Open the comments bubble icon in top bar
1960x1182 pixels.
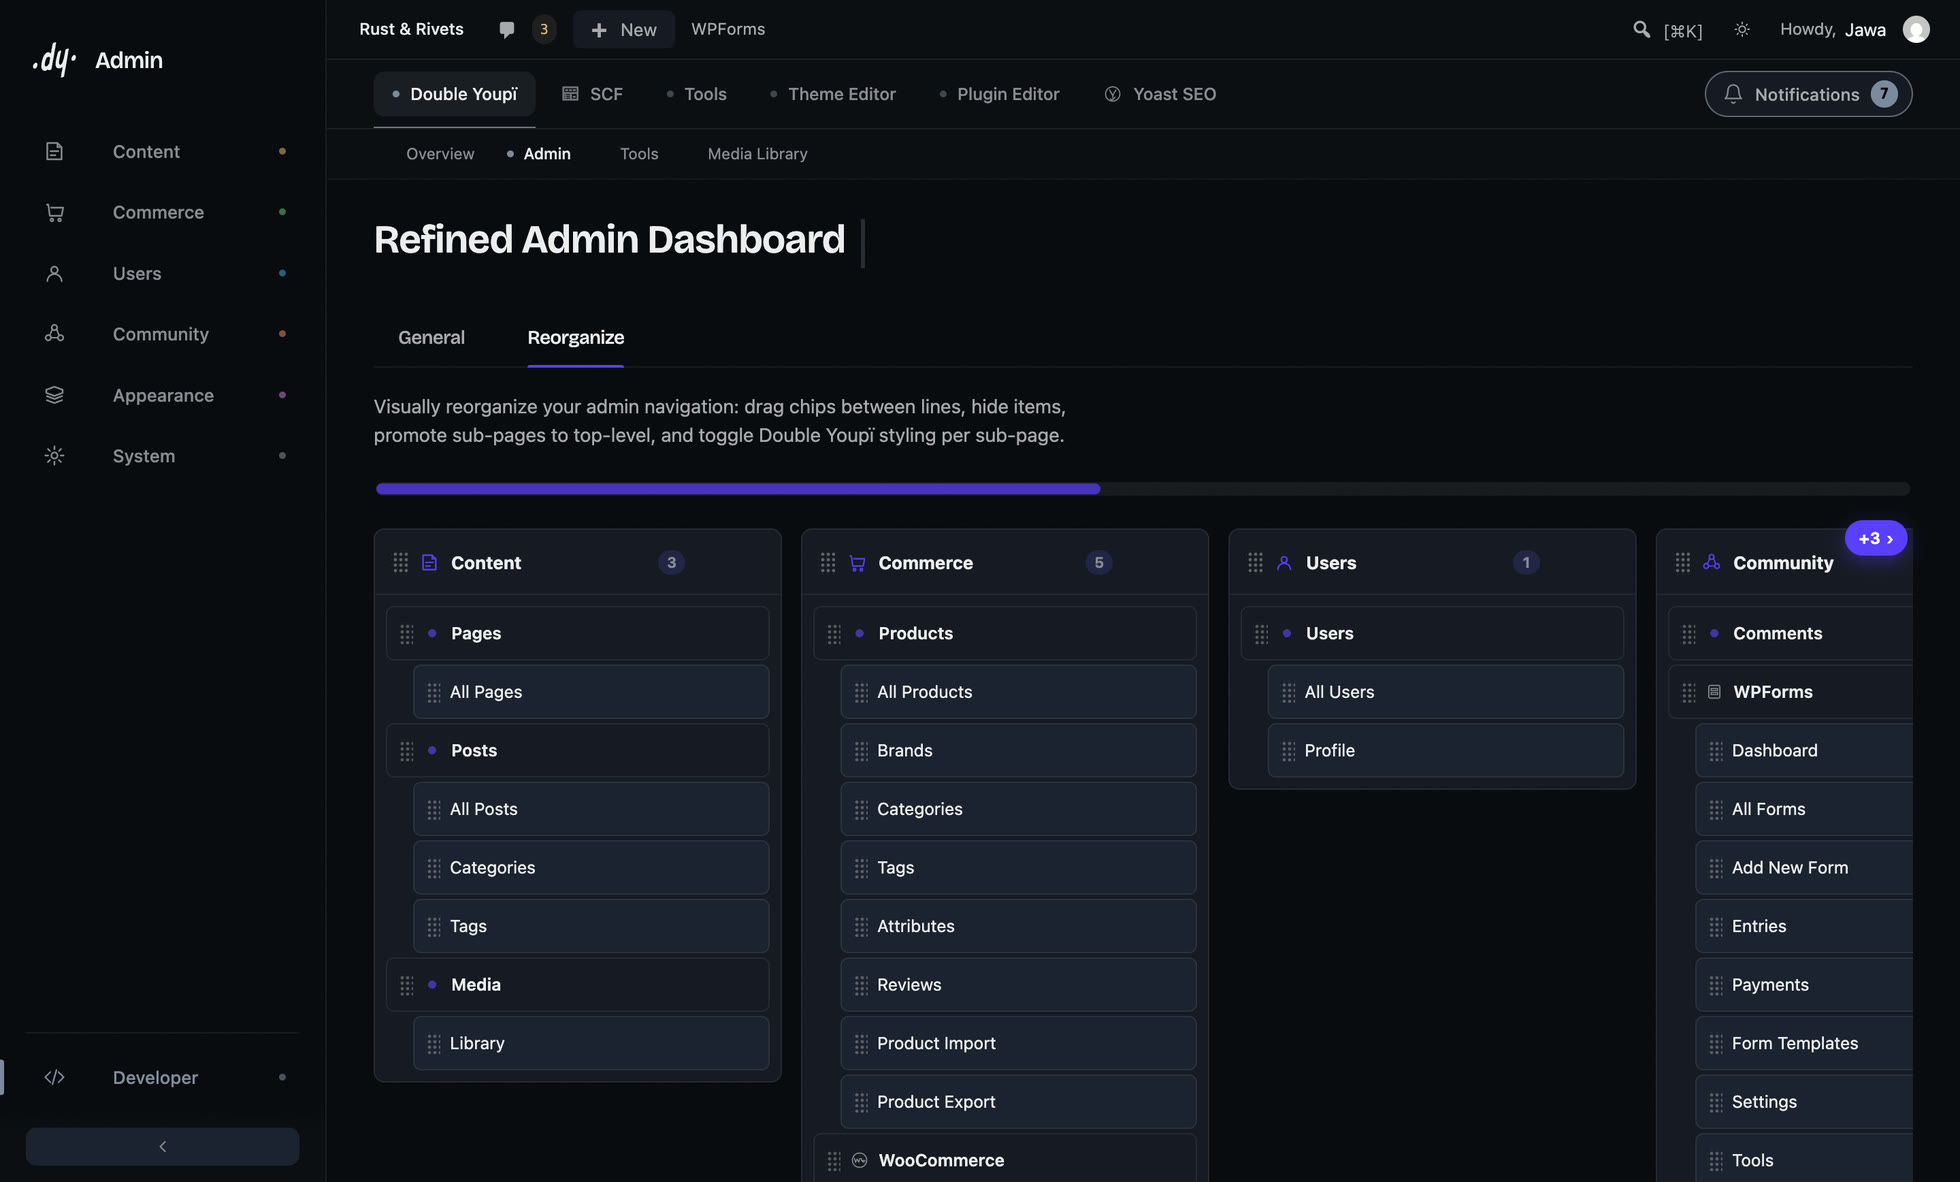click(507, 29)
